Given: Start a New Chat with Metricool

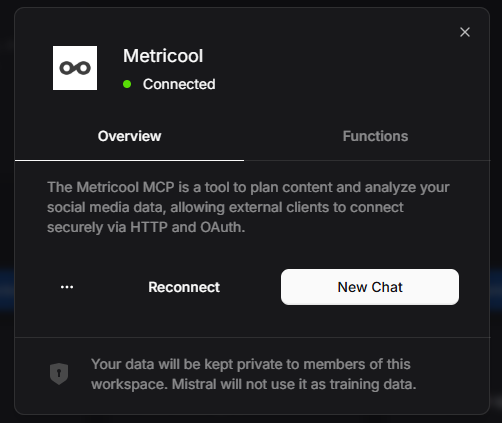Looking at the screenshot, I should [x=370, y=287].
